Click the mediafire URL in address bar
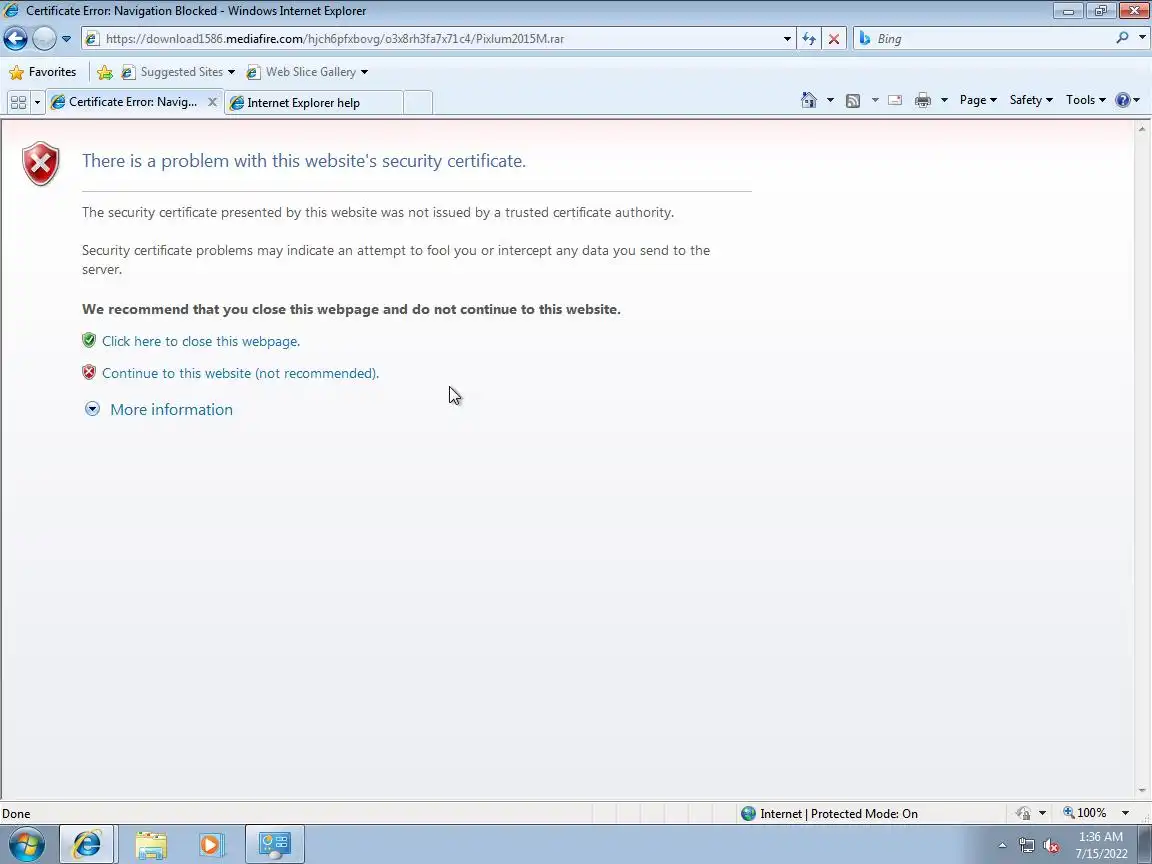The image size is (1152, 864). (334, 39)
